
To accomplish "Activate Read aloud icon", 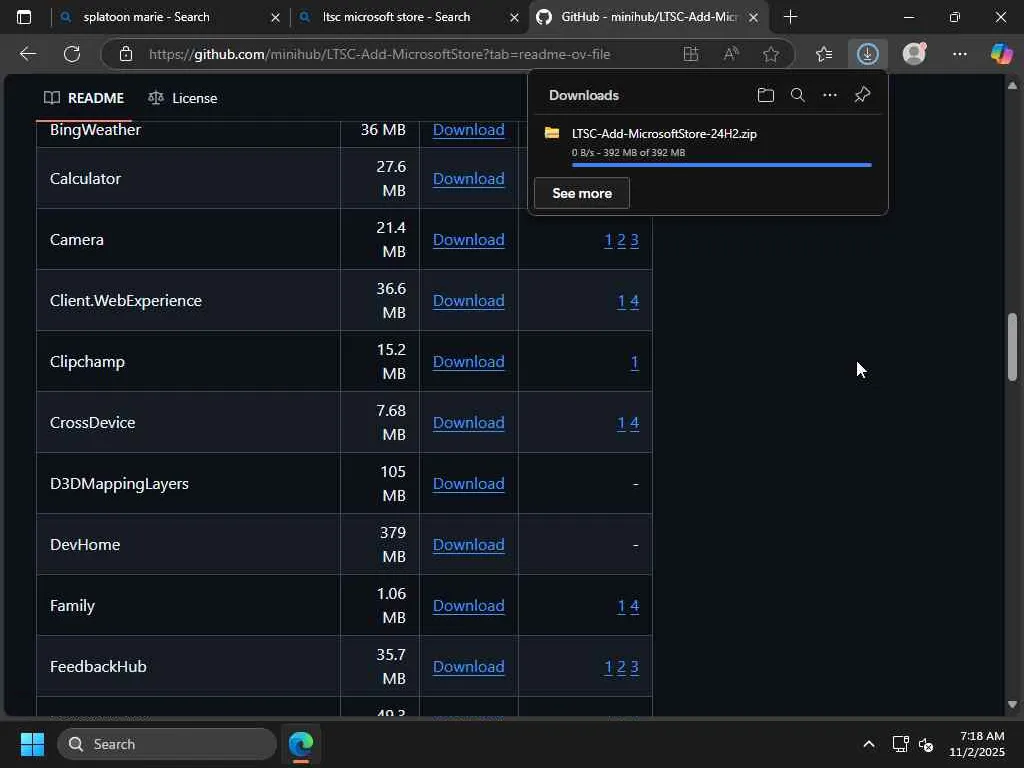I will point(731,54).
